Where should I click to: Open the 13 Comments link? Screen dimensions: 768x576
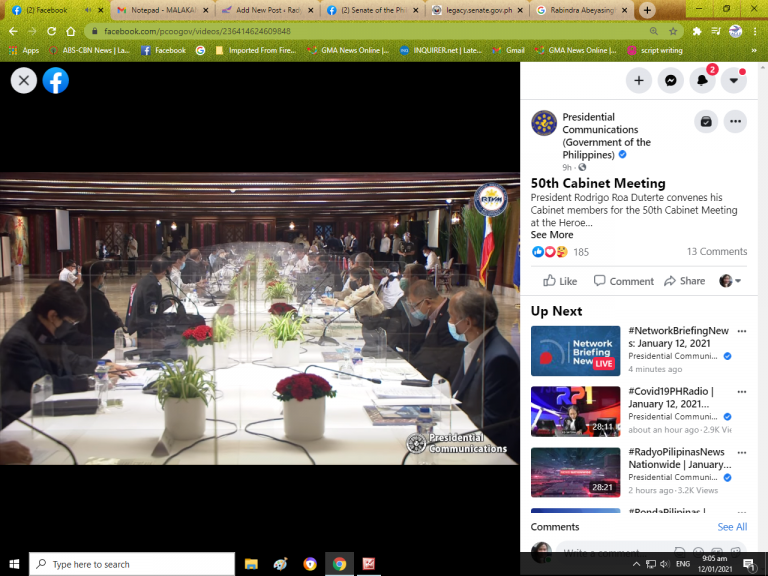(716, 252)
